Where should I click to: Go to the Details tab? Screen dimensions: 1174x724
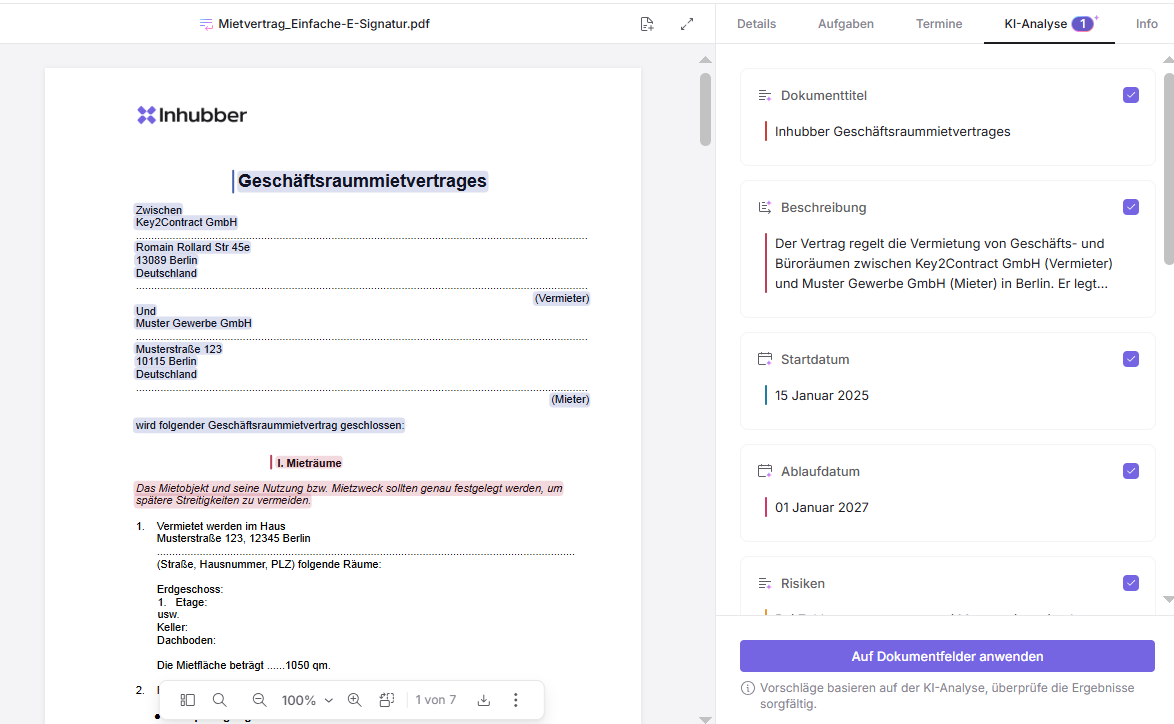pos(756,24)
